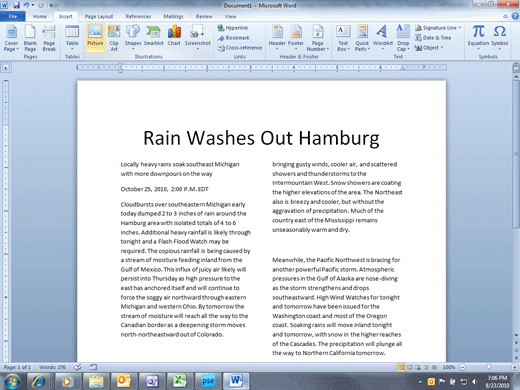Open the Clip Art pane
520x390 pixels.
114,37
